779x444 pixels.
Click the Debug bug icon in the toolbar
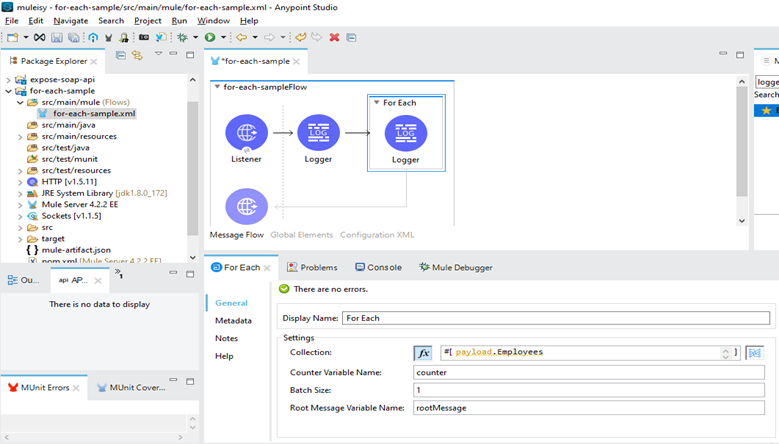(x=182, y=37)
